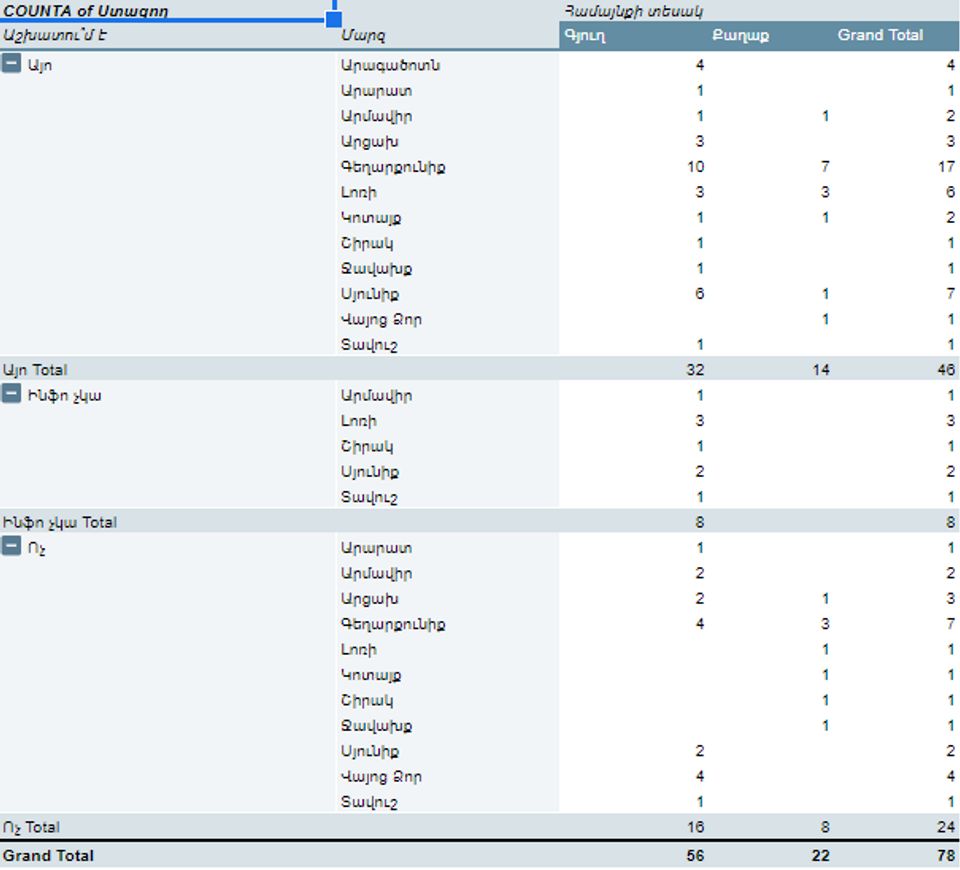Image resolution: width=960 pixels, height=870 pixels.
Task: Select Վայոց Ձոր label in Ոչ group
Action: tap(381, 777)
